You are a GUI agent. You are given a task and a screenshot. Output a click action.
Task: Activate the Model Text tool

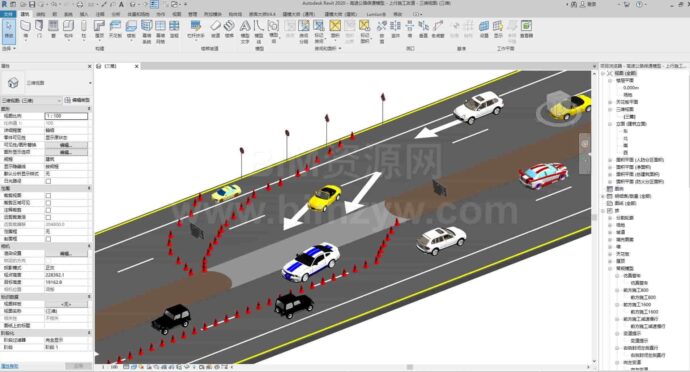point(245,31)
